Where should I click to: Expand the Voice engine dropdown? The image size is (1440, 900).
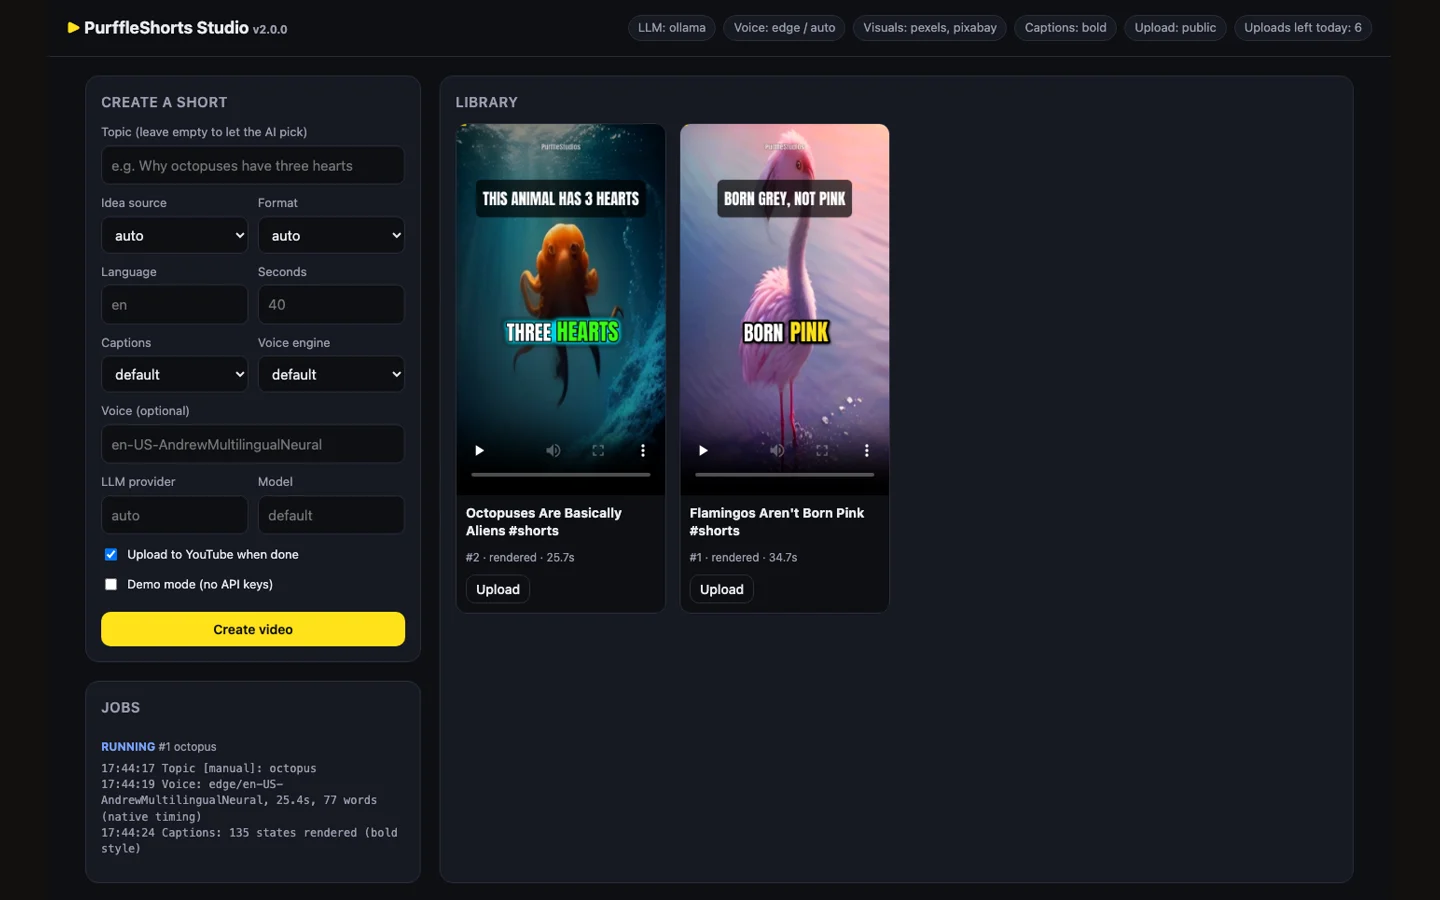(x=331, y=375)
